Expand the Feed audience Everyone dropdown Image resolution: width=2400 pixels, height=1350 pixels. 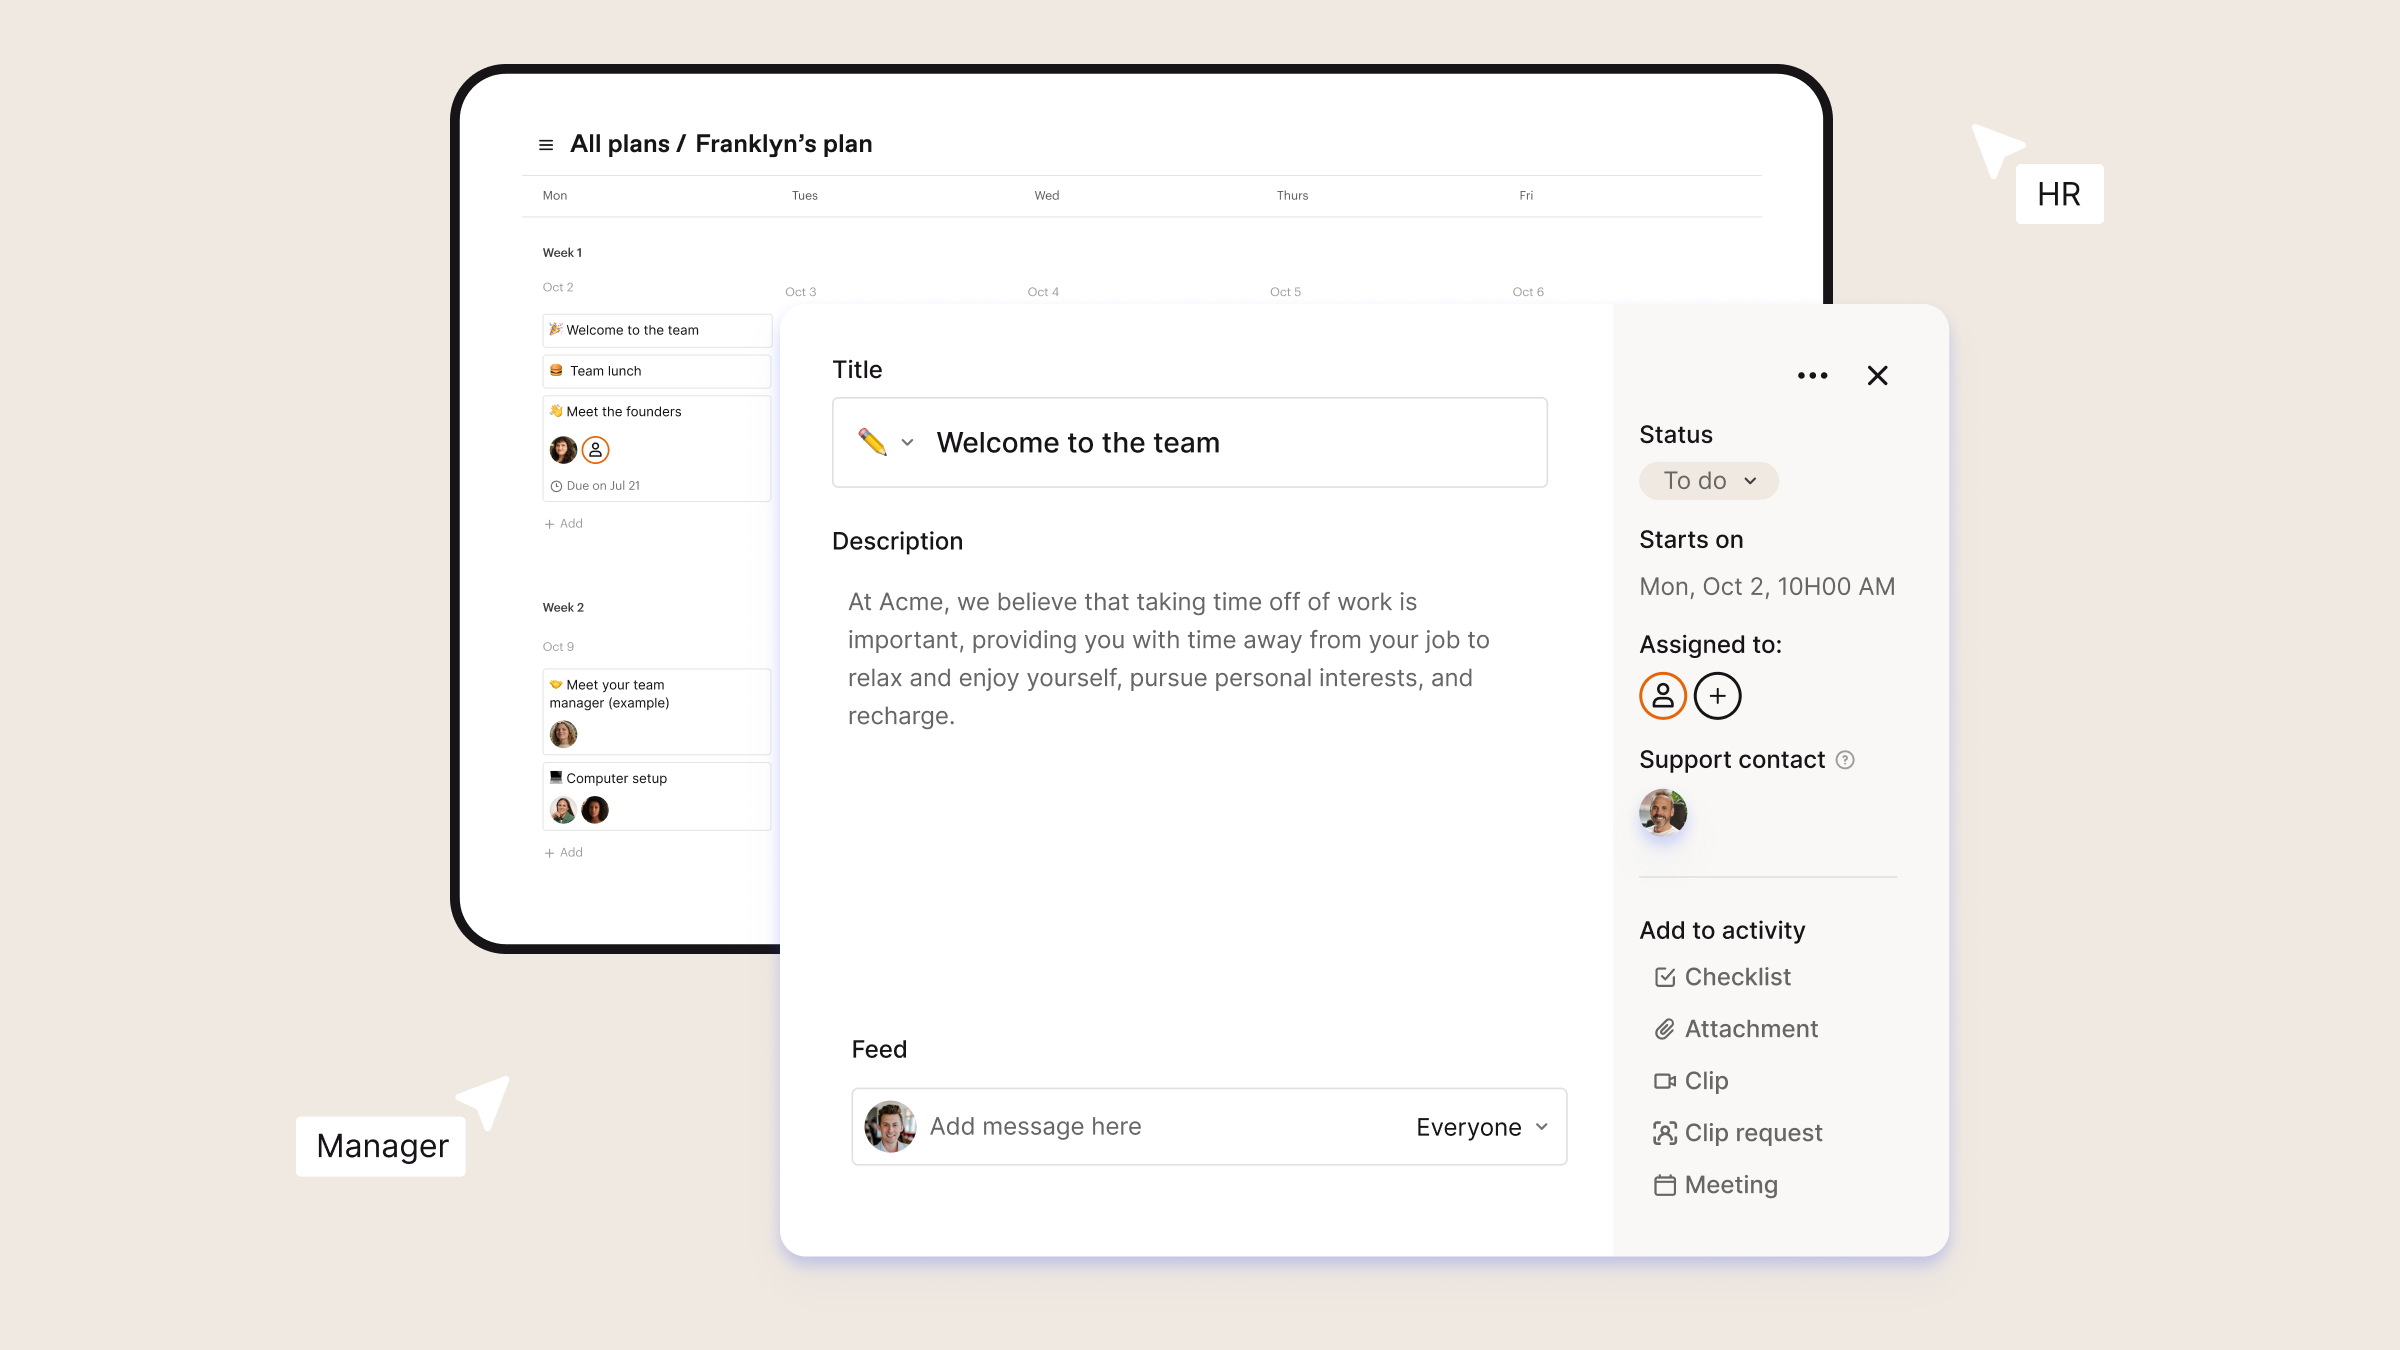[x=1480, y=1126]
